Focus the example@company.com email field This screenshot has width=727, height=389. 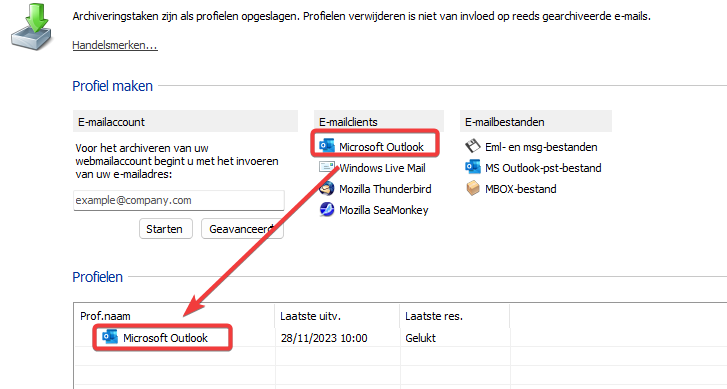[179, 200]
